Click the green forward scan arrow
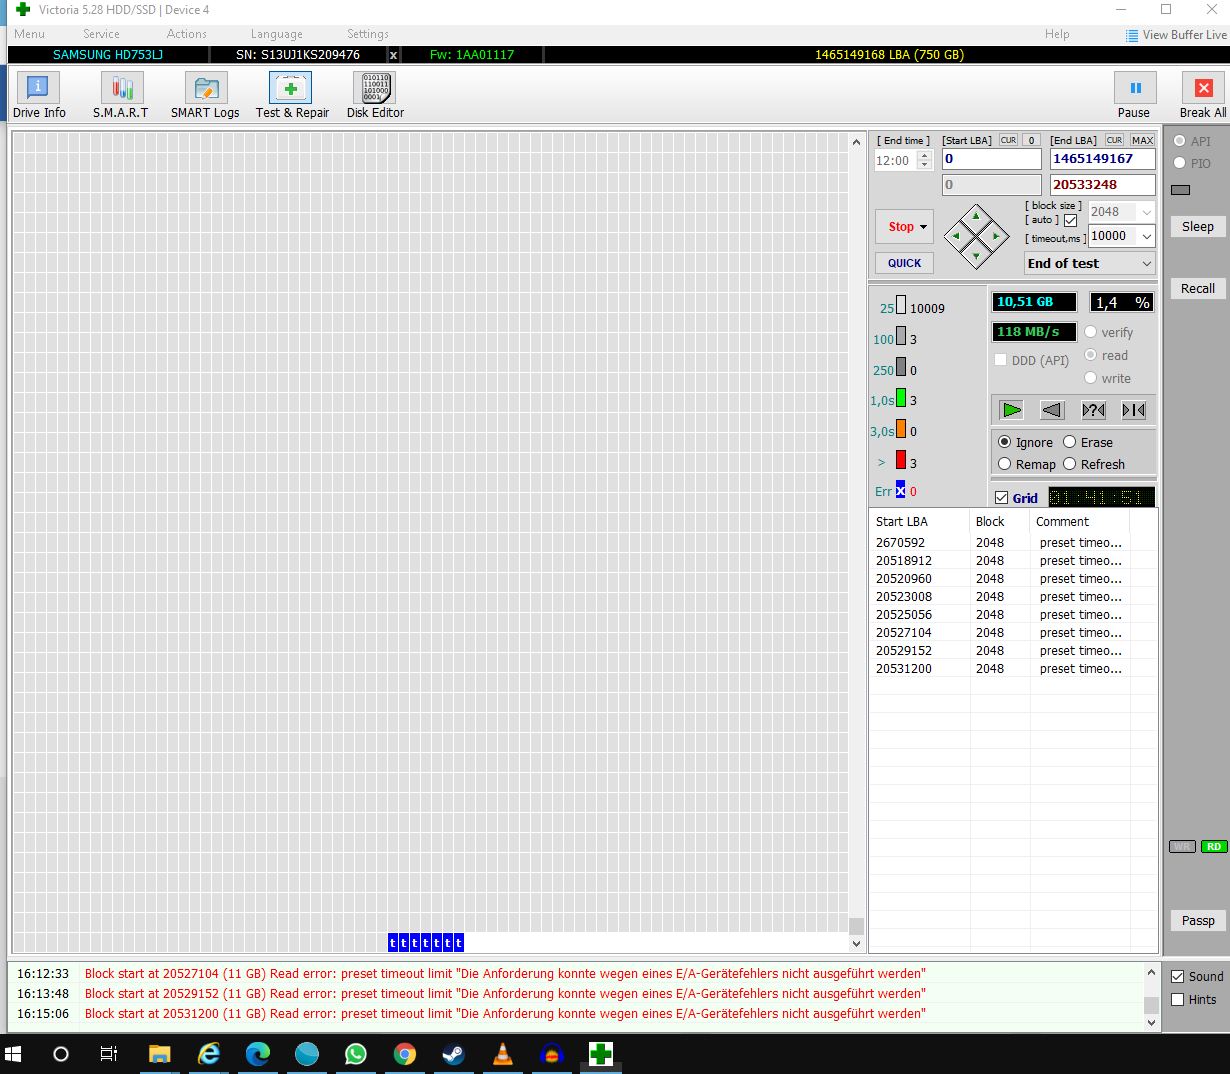Screen dimensions: 1230x1074 pos(1012,410)
